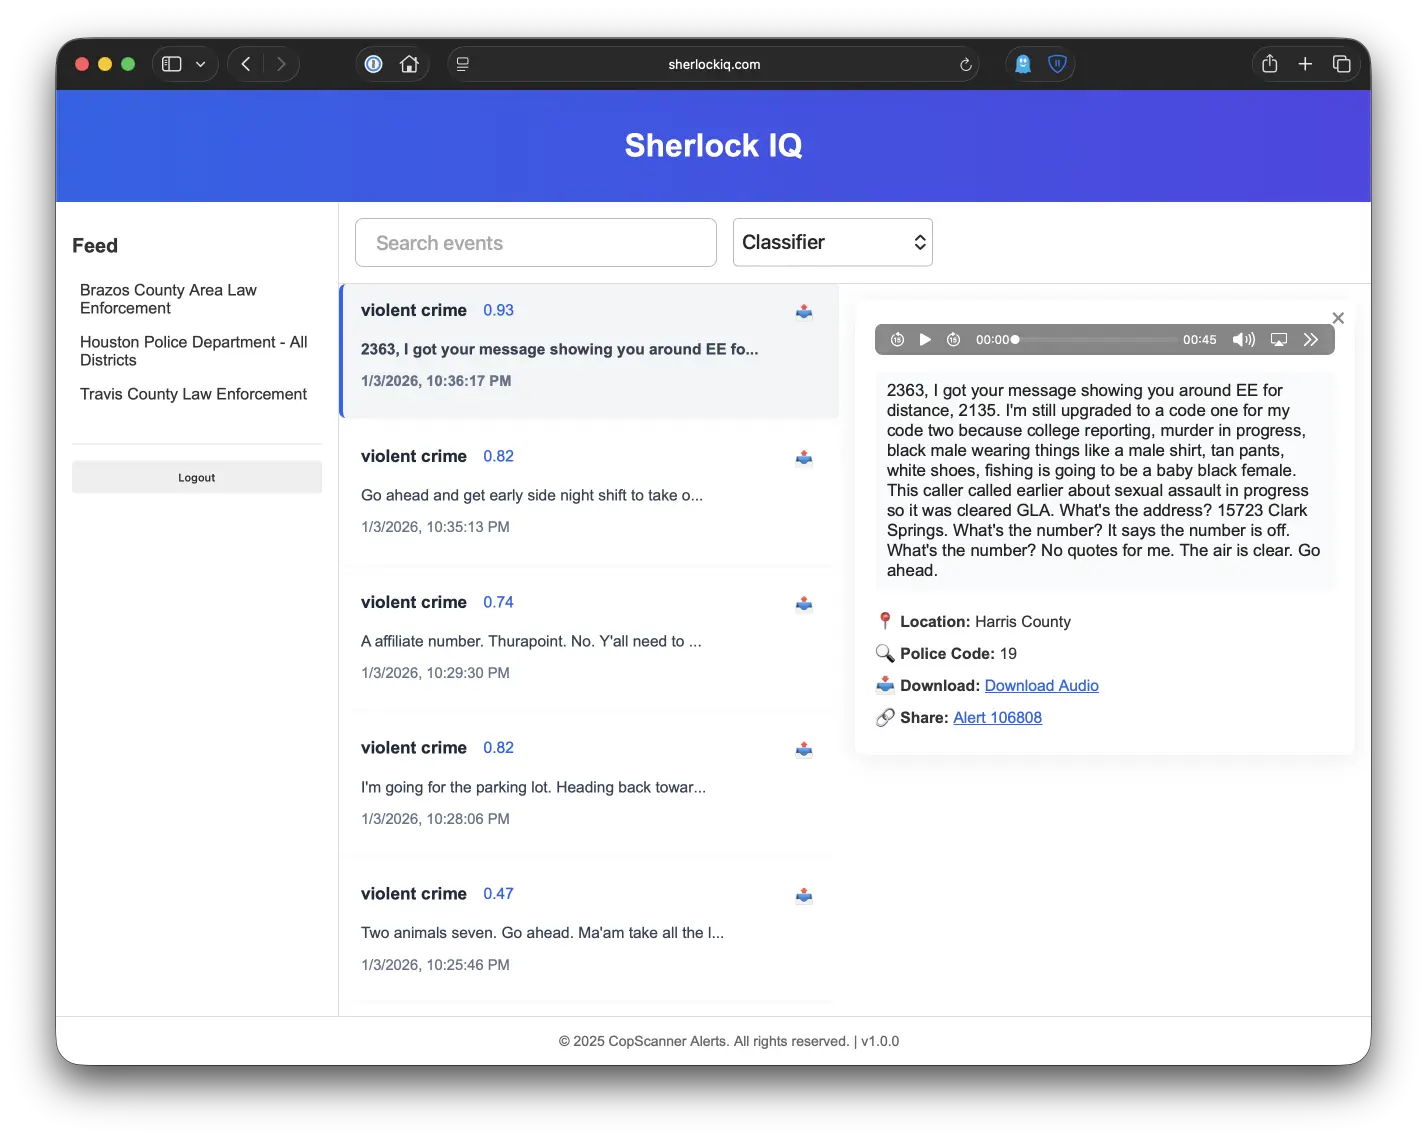Screen dimensions: 1427x1139
Task: Open the 10:36:17 PM violent crime event
Action: click(590, 350)
